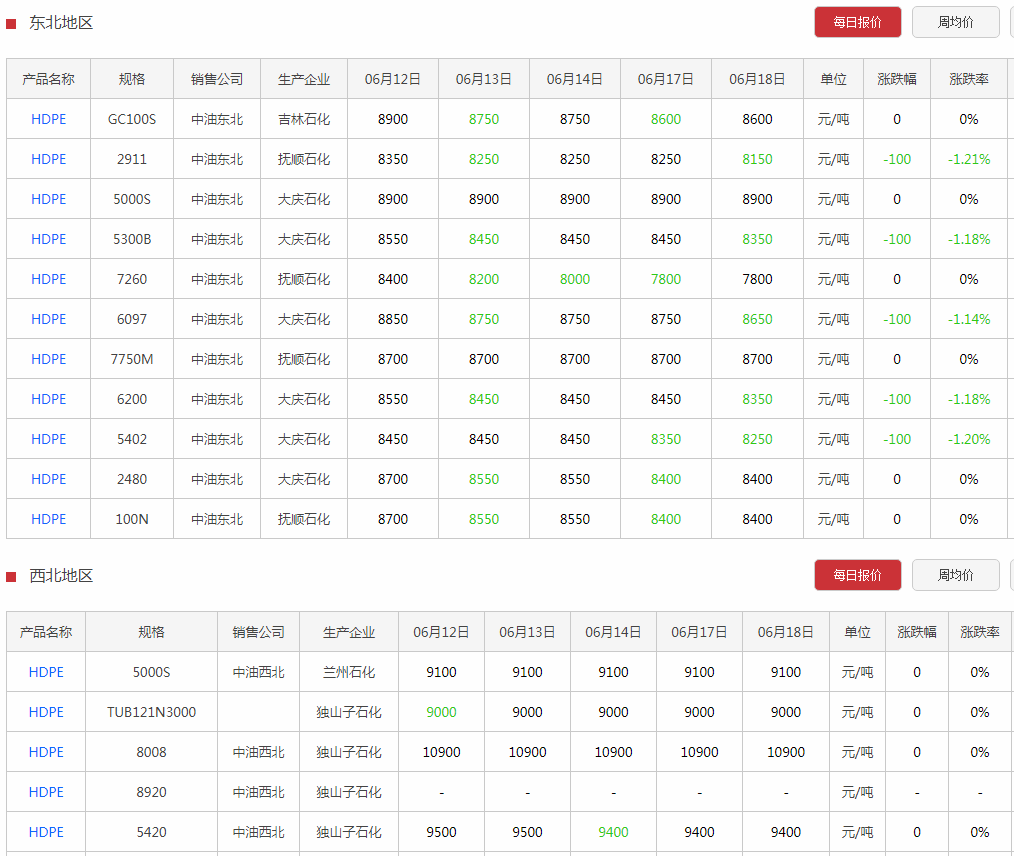This screenshot has width=1014, height=856.
Task: Click 中油西北 cell in 8008 row
Action: 259,753
